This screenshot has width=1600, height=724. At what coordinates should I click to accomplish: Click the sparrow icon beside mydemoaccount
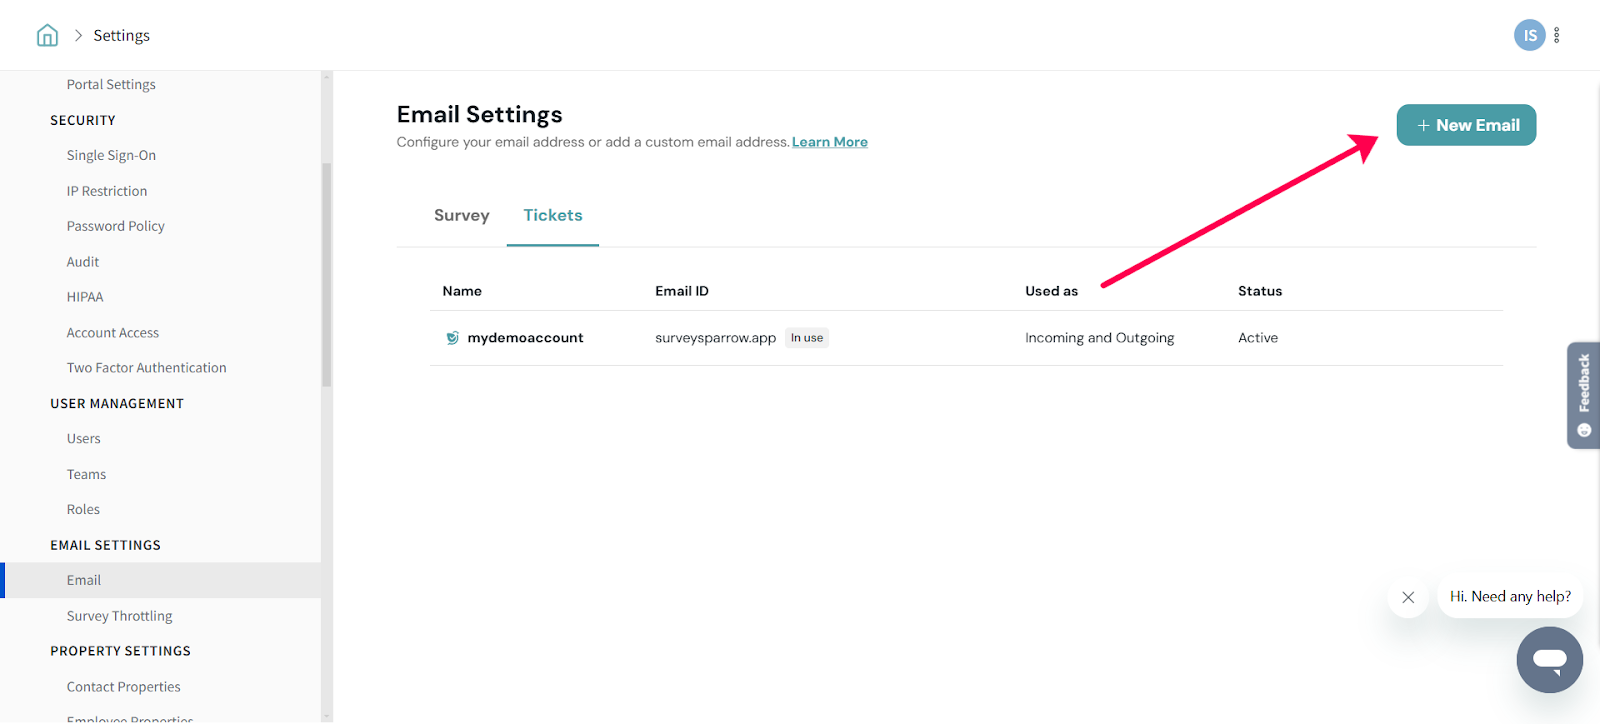(452, 338)
